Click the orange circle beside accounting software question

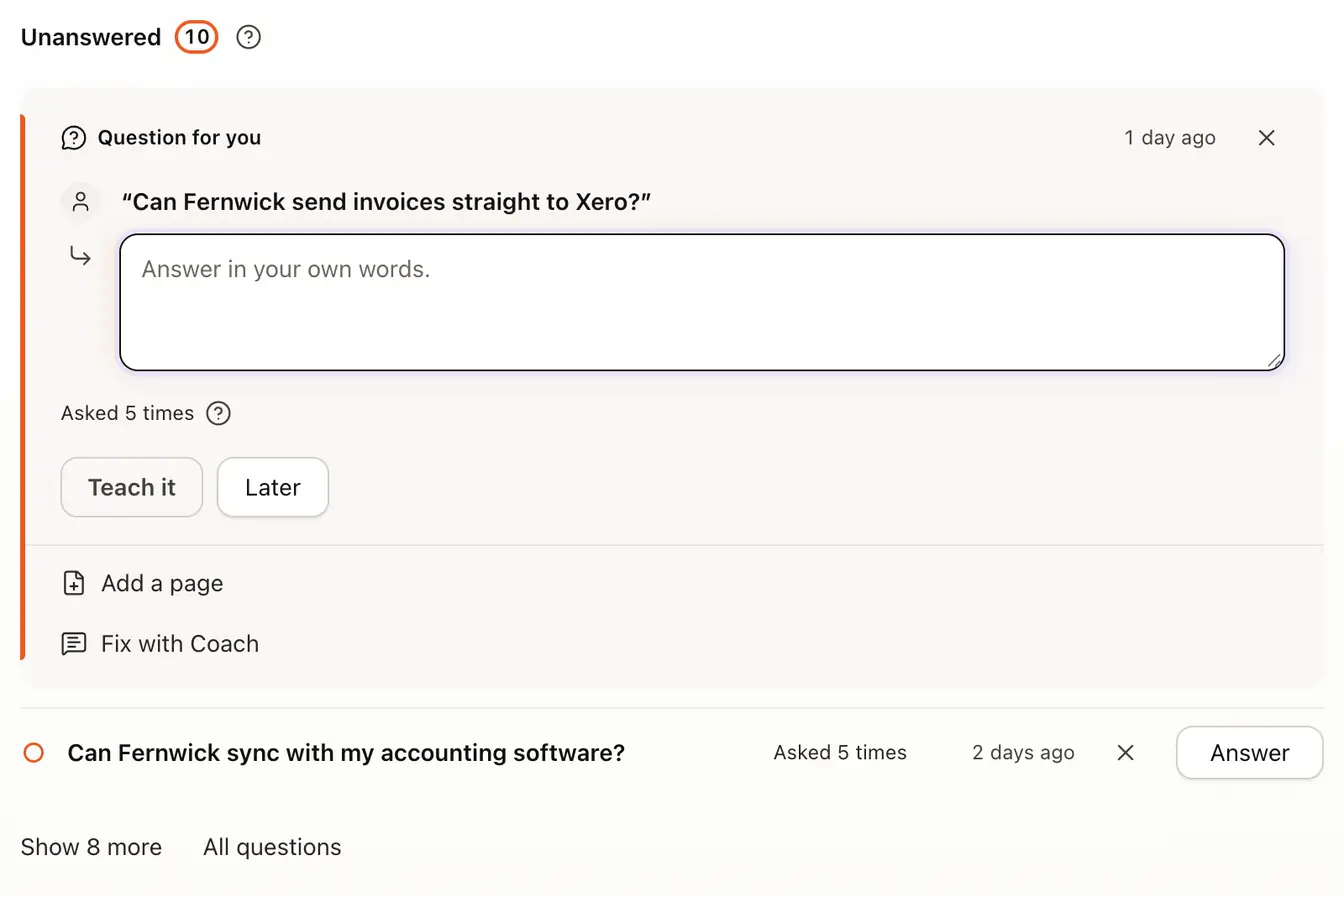pyautogui.click(x=34, y=753)
